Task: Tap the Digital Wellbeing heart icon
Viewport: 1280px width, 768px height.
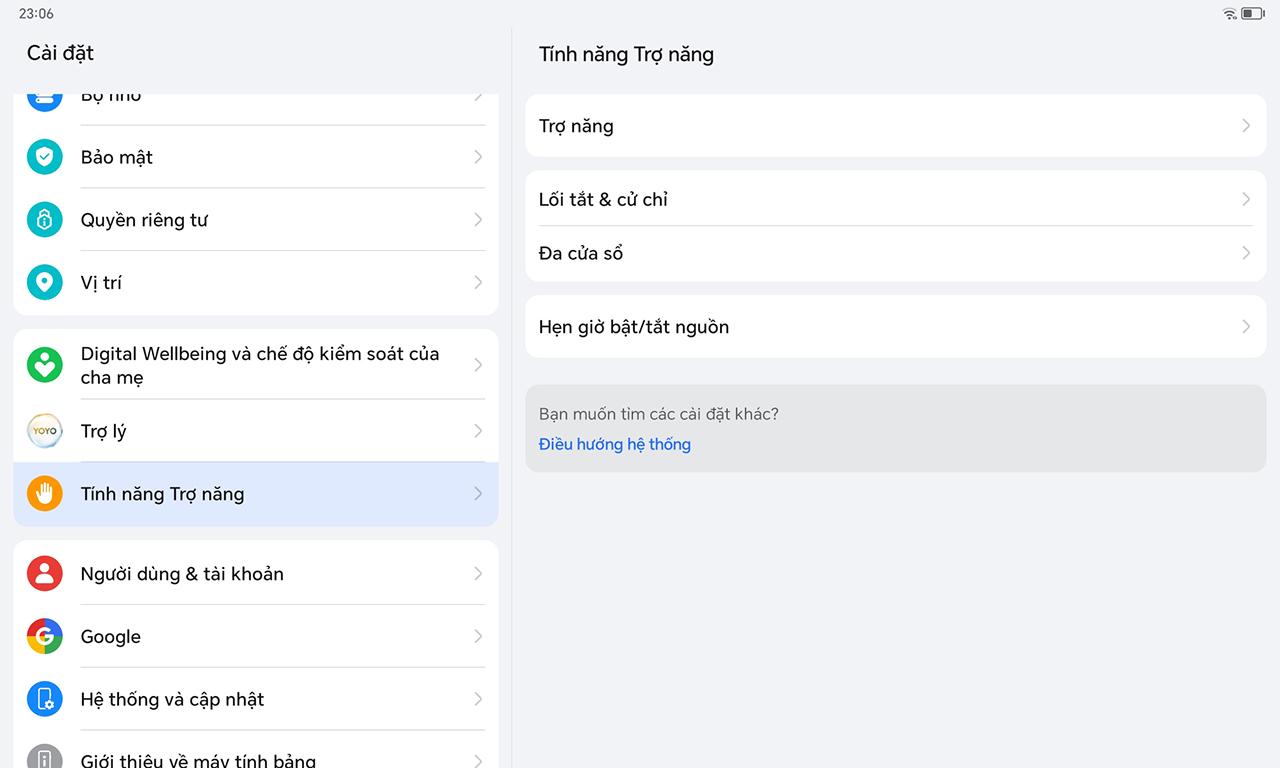Action: tap(44, 365)
